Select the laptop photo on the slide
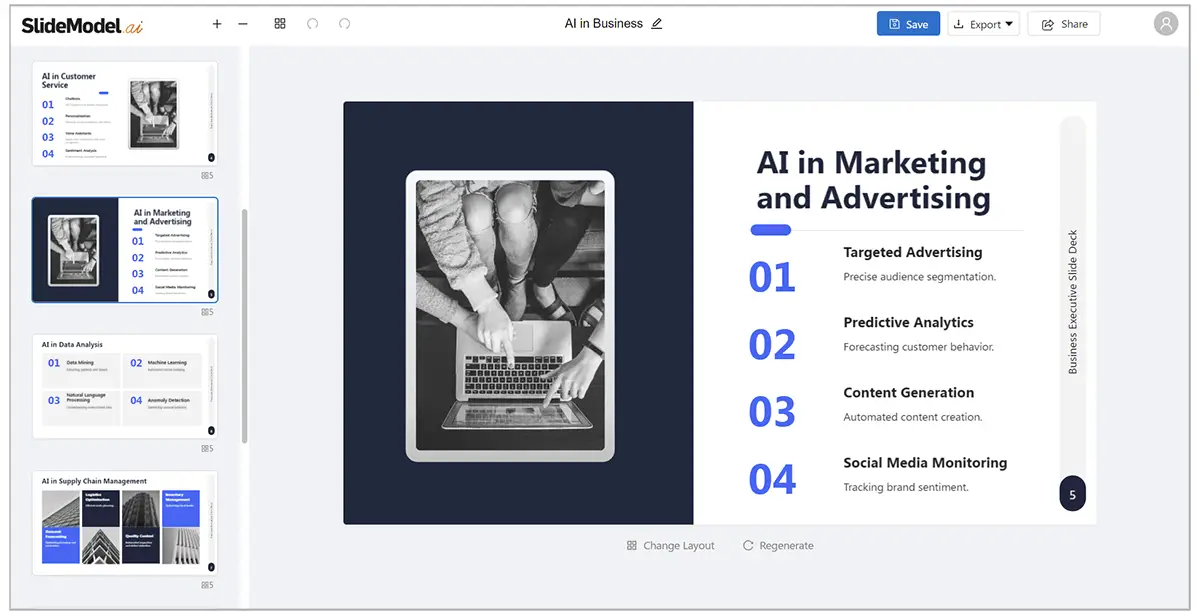The width and height of the screenshot is (1200, 615). [510, 315]
